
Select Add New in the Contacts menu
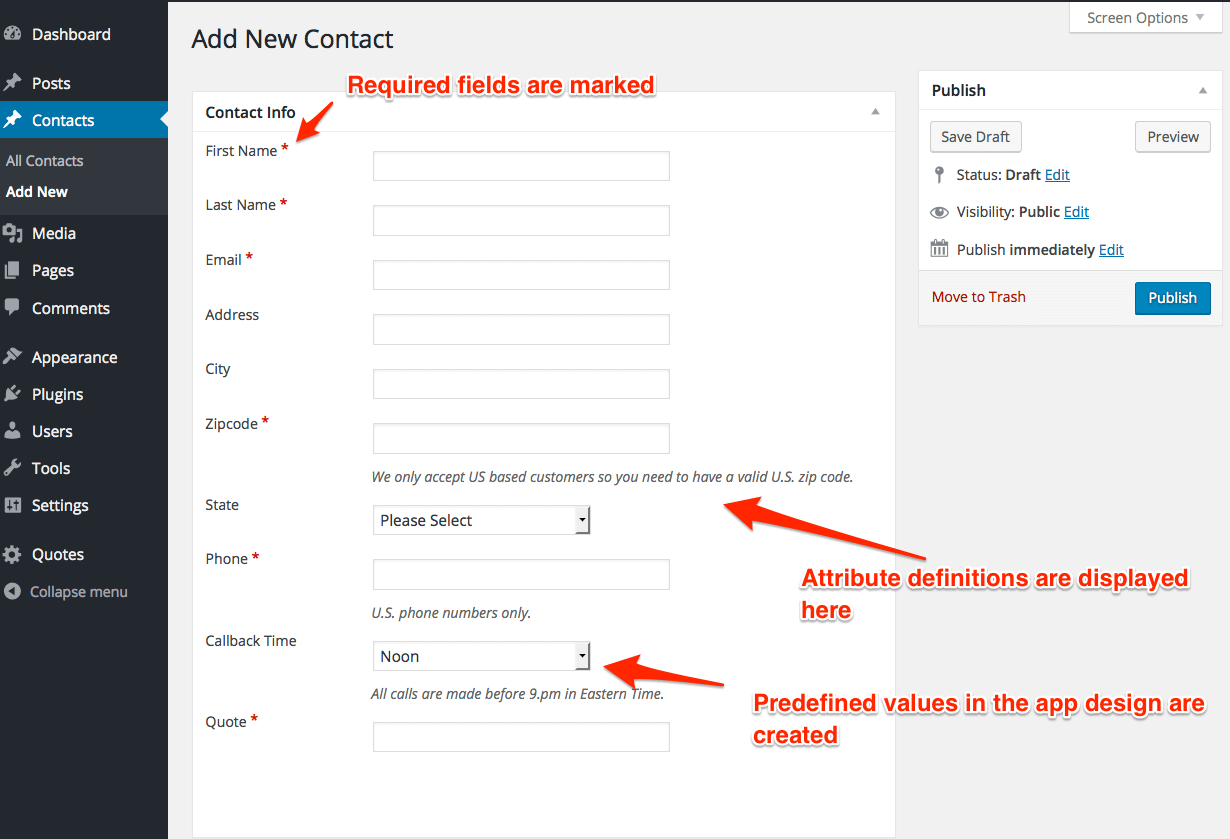pyautogui.click(x=36, y=191)
